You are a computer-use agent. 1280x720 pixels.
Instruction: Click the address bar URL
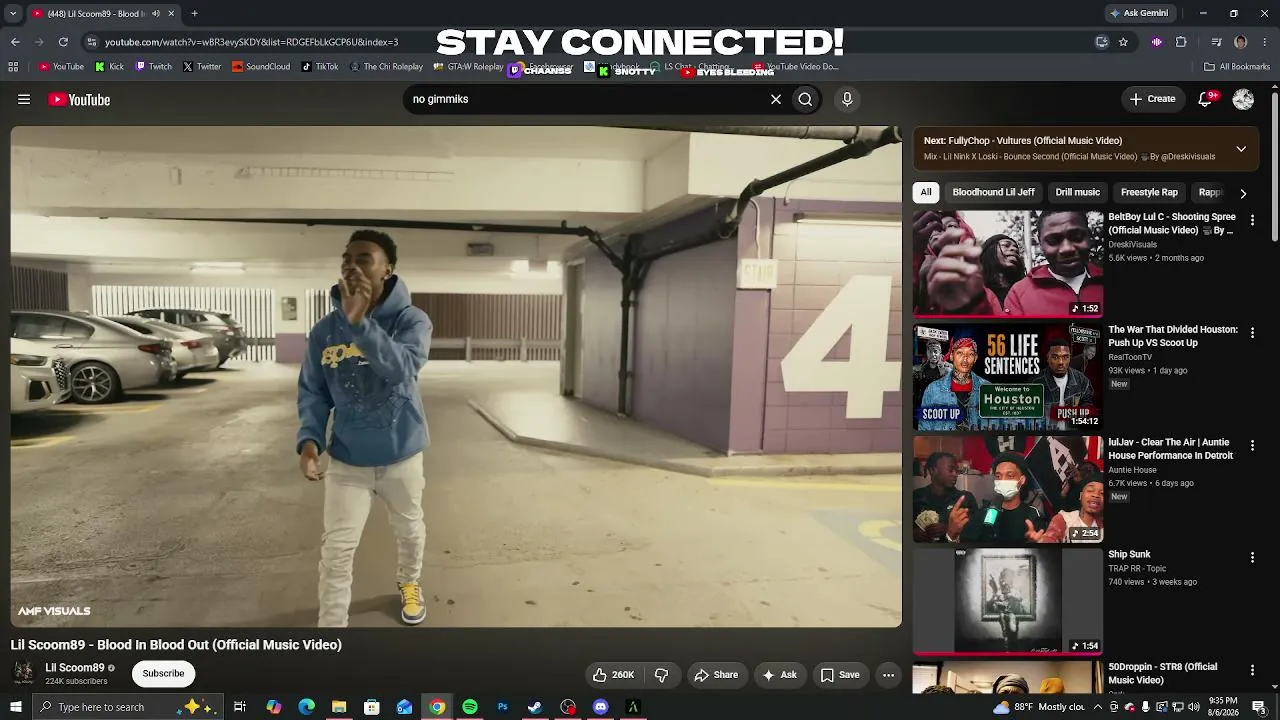point(251,42)
